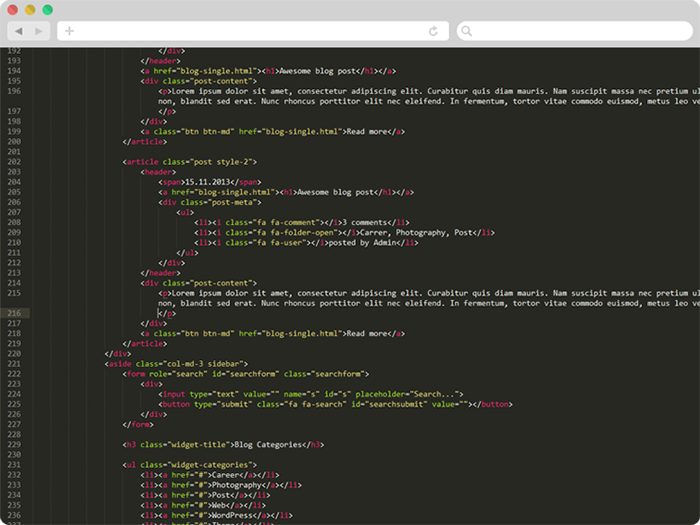This screenshot has height=525, width=700.
Task: Click line number 202 in the gutter
Action: coord(14,161)
